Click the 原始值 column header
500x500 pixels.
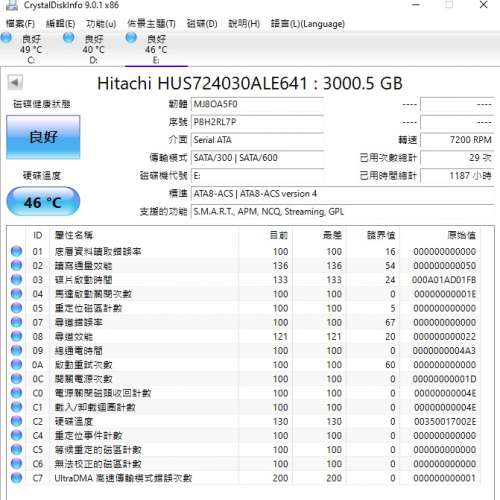[x=440, y=235]
